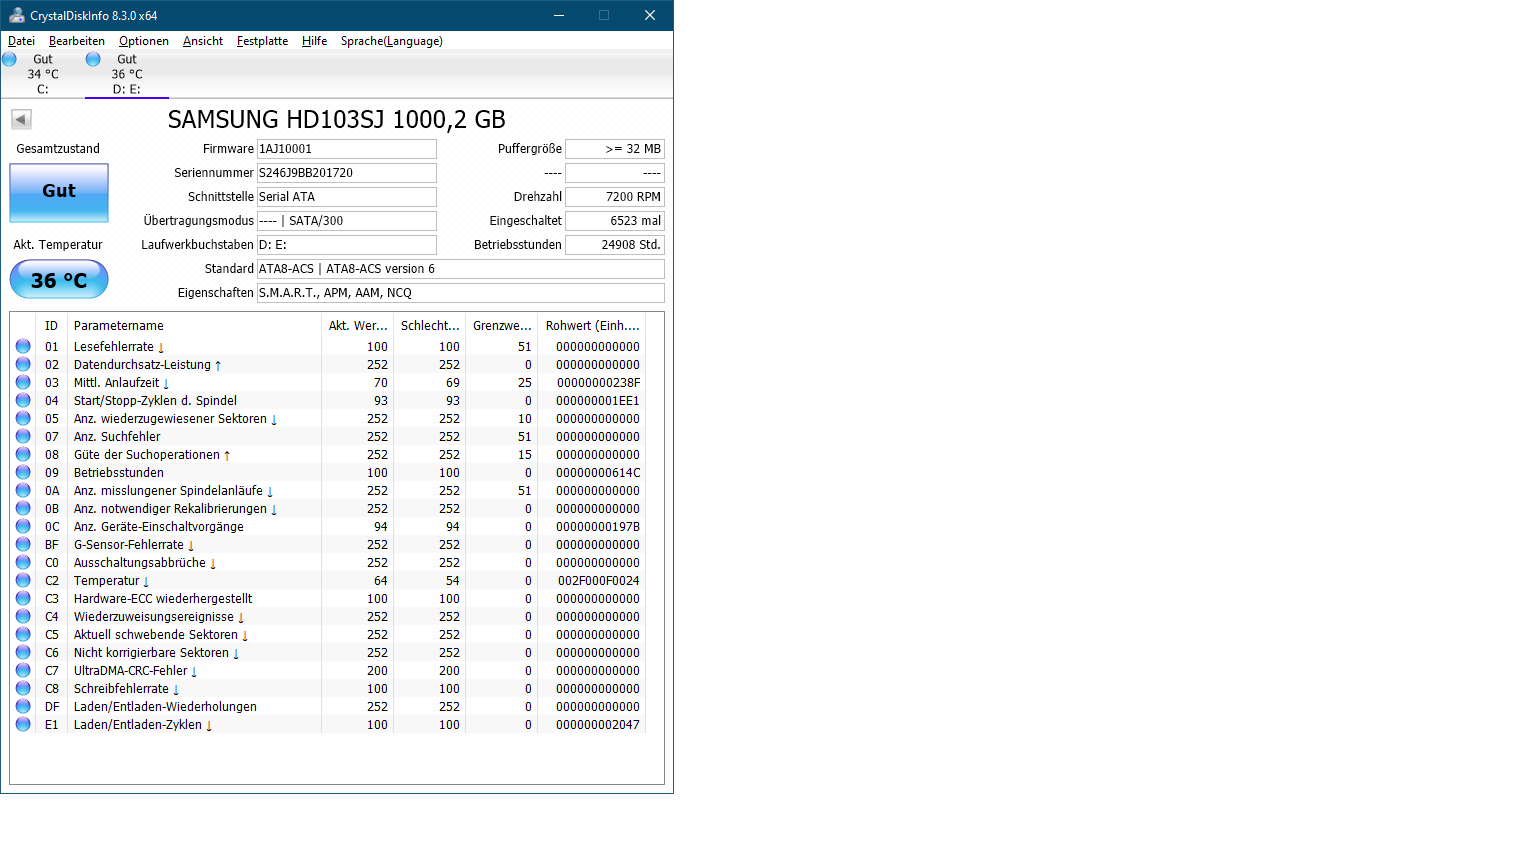The width and height of the screenshot is (1536, 864).
Task: Click status orb for Datendurchsatz-Leistung row
Action: point(23,364)
